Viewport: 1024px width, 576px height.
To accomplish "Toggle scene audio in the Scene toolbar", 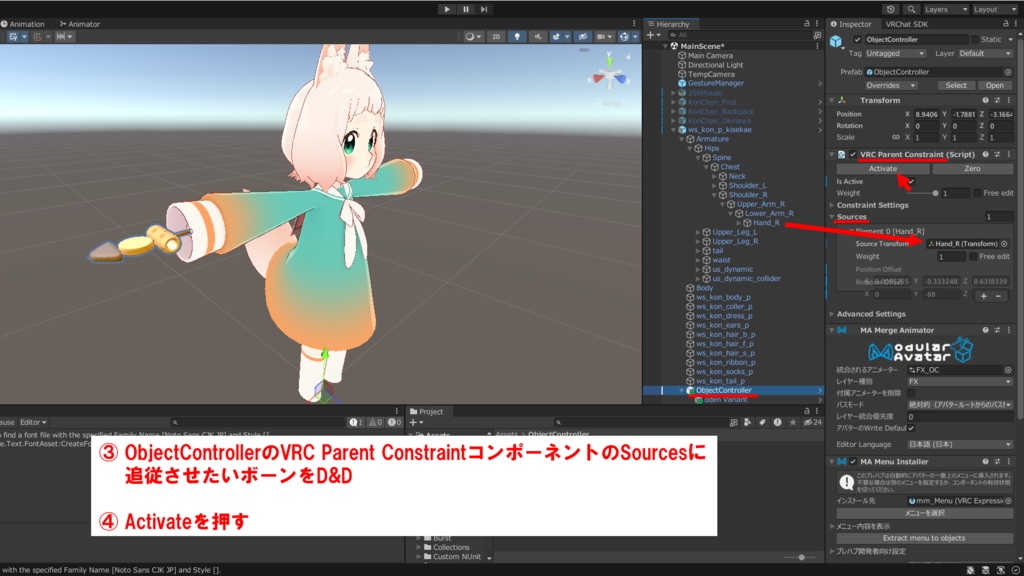I will click(x=538, y=36).
